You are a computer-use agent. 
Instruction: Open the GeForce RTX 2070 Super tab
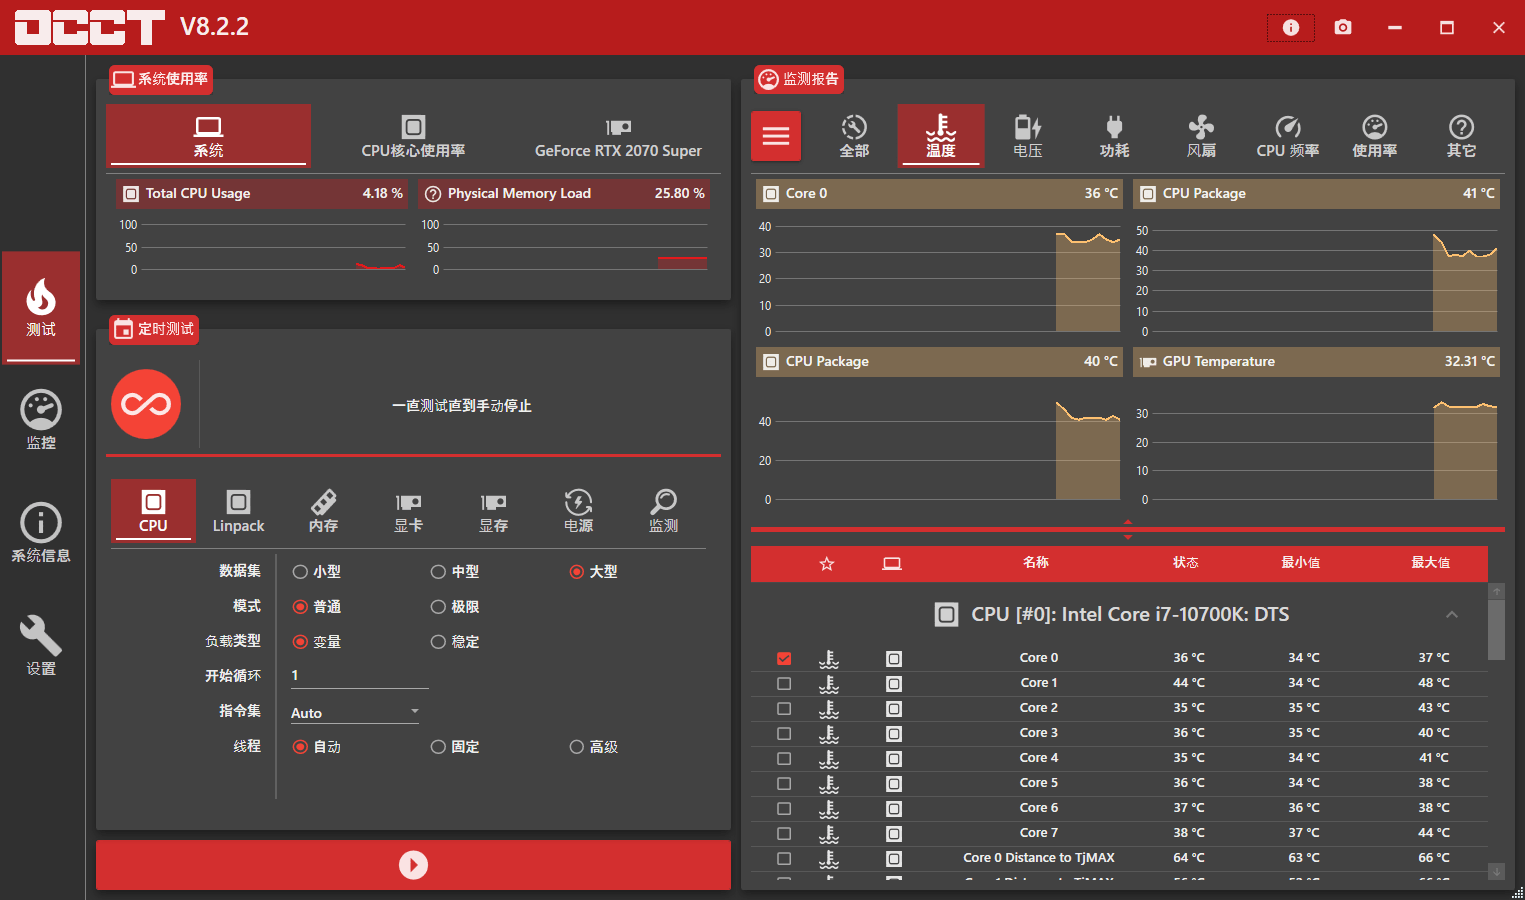(x=618, y=135)
